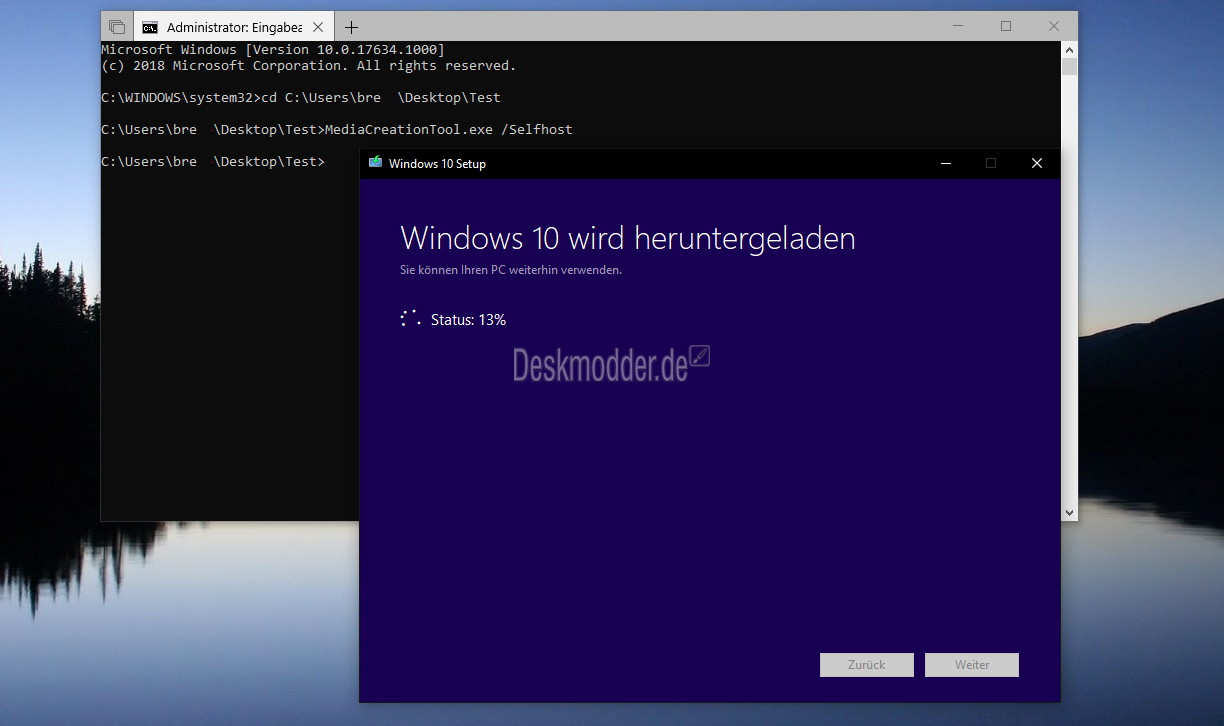Open the tab overview icon in console window

coord(117,27)
